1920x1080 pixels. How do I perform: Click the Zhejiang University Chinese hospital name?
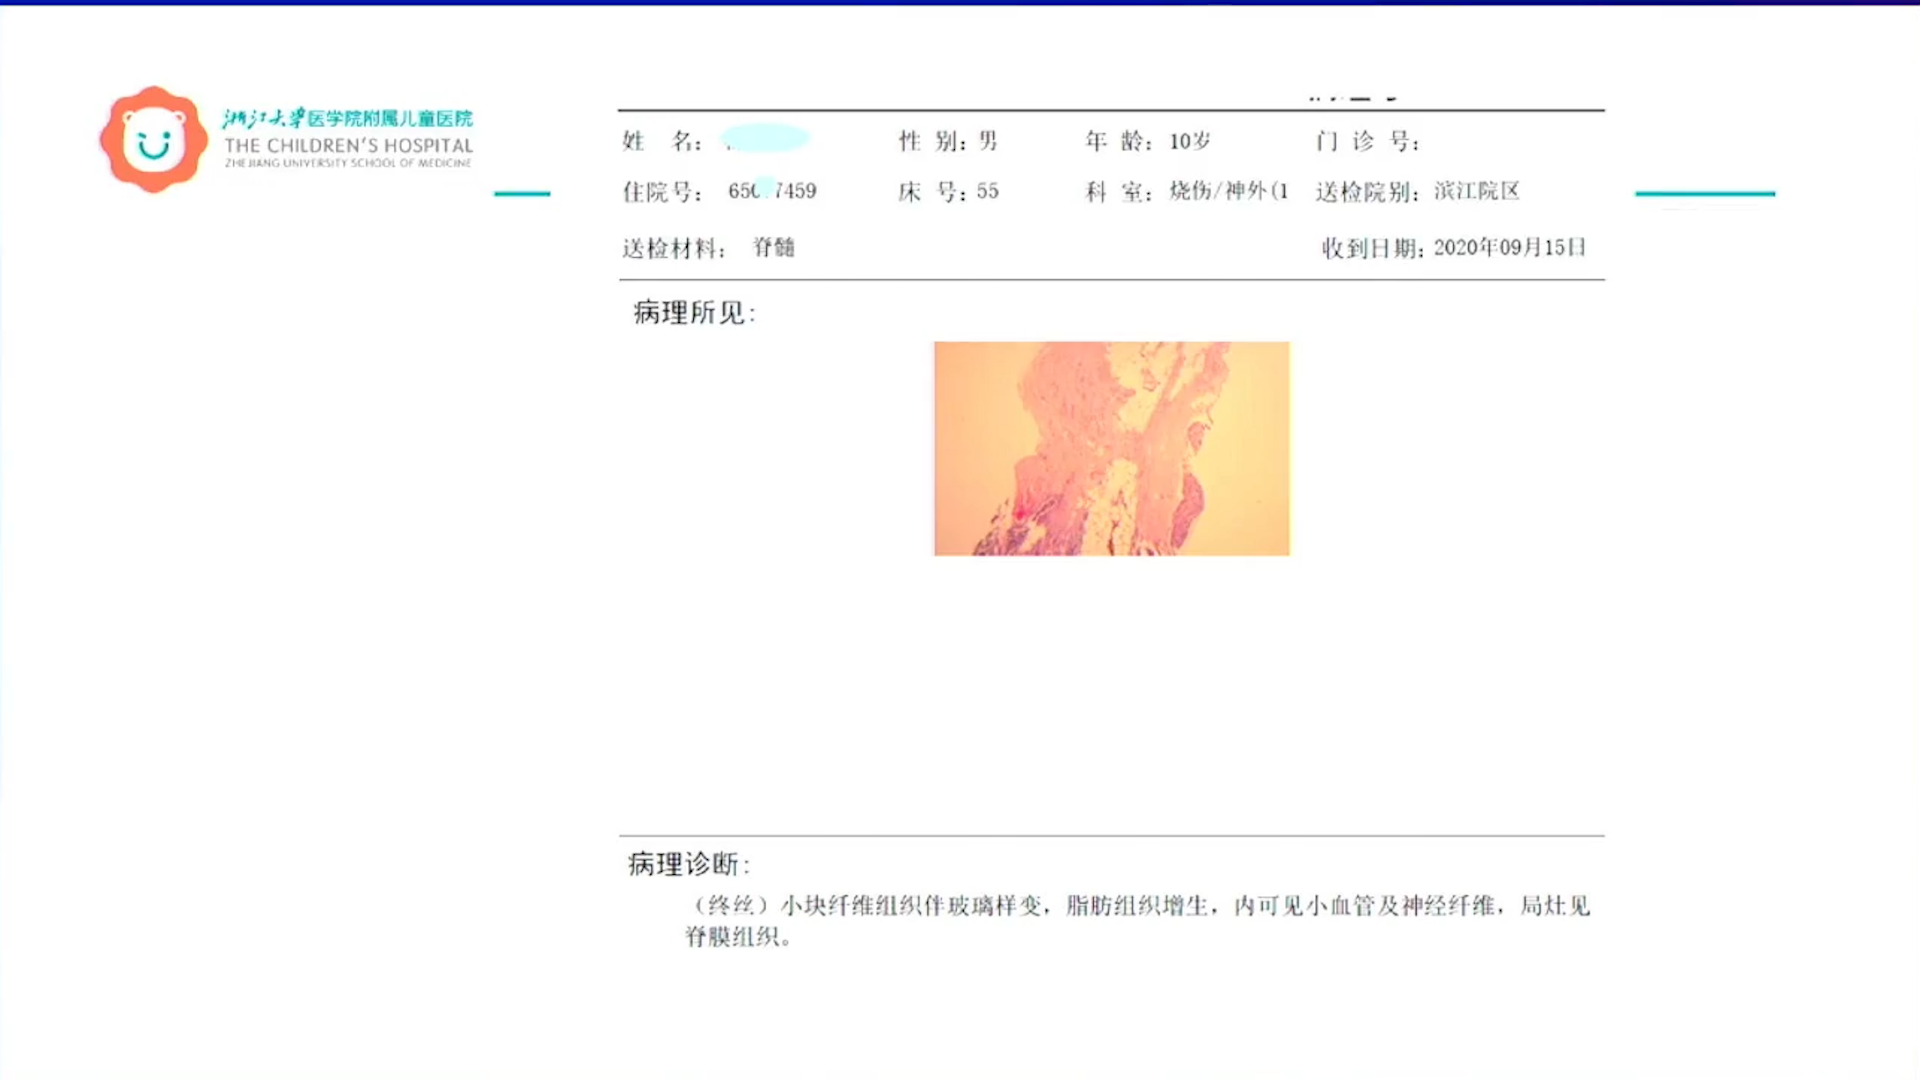pos(348,118)
